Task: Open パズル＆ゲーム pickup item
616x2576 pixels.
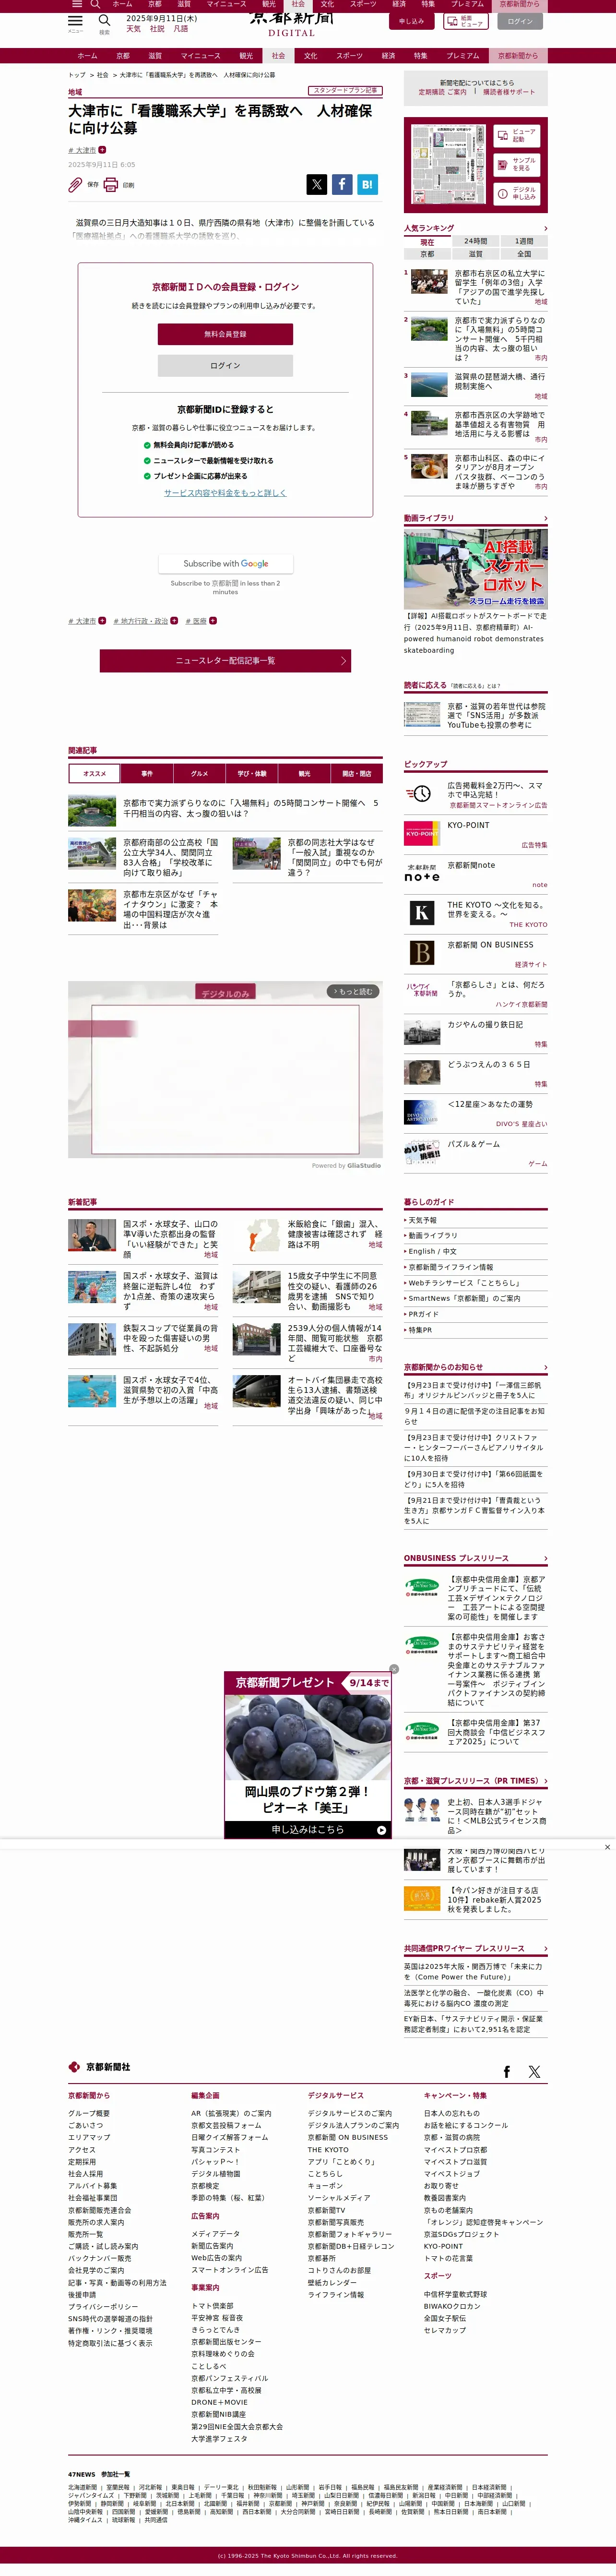Action: [476, 1152]
